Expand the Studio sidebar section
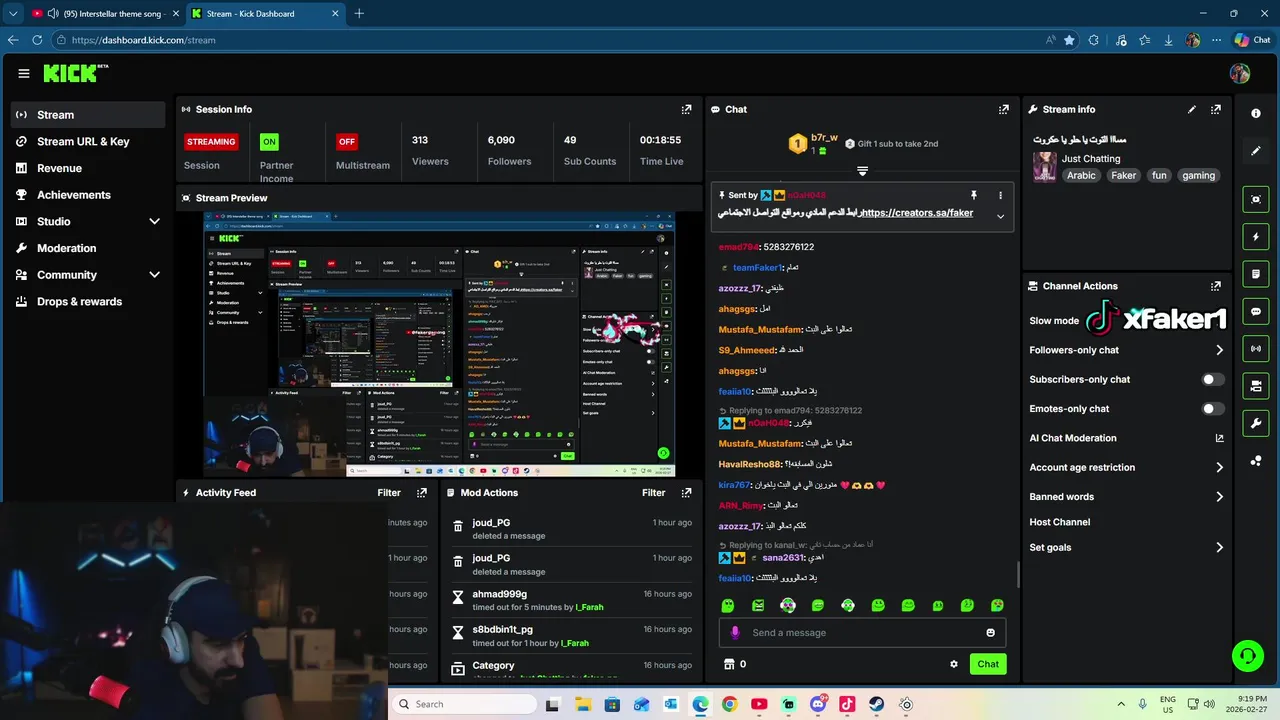 click(154, 221)
